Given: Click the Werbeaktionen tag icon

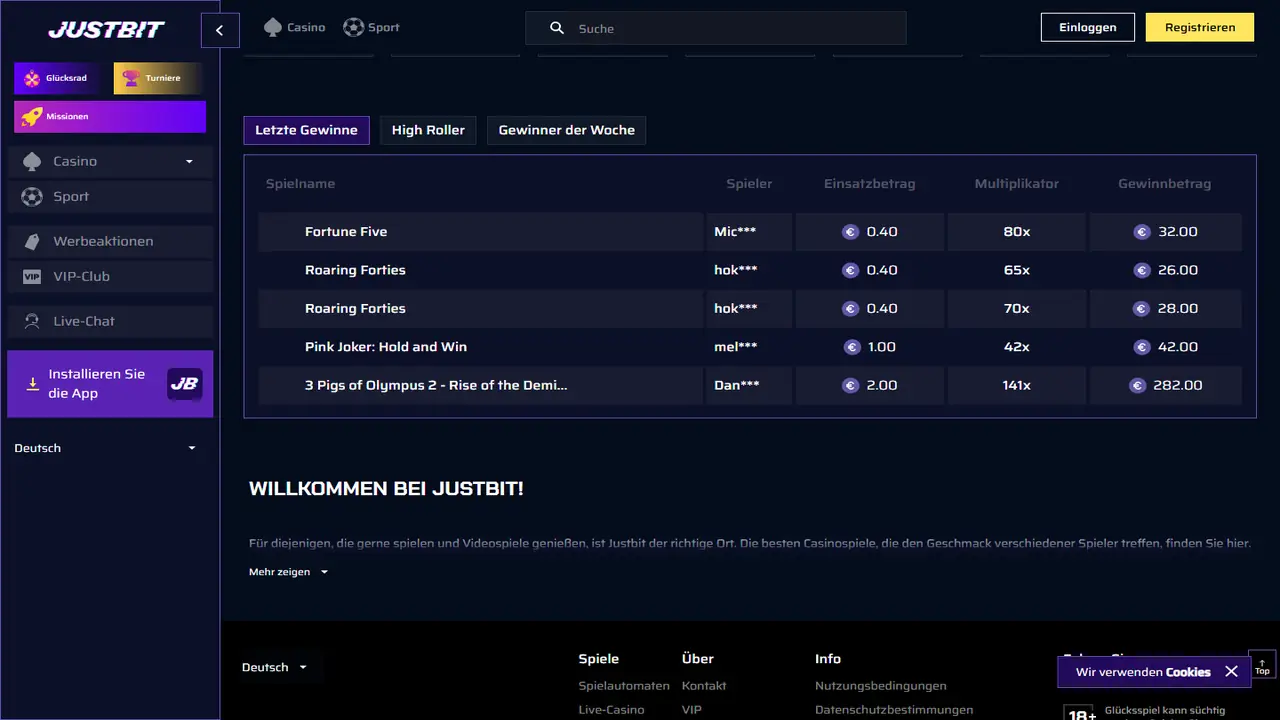Looking at the screenshot, I should pos(32,241).
